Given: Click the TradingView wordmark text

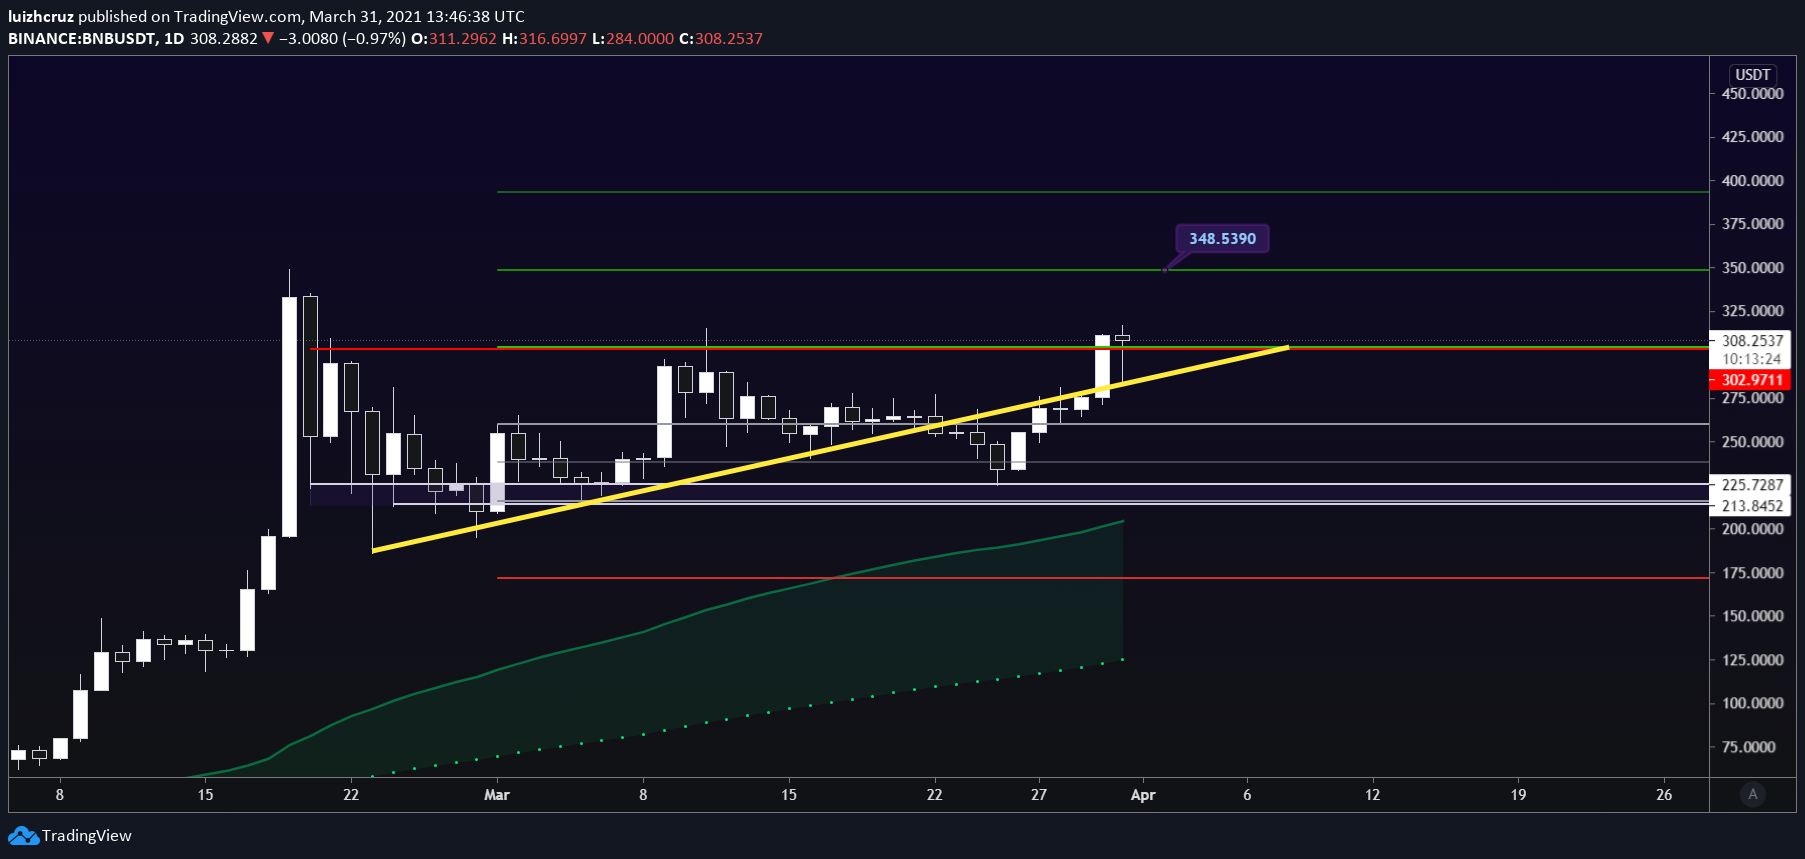Looking at the screenshot, I should (87, 836).
